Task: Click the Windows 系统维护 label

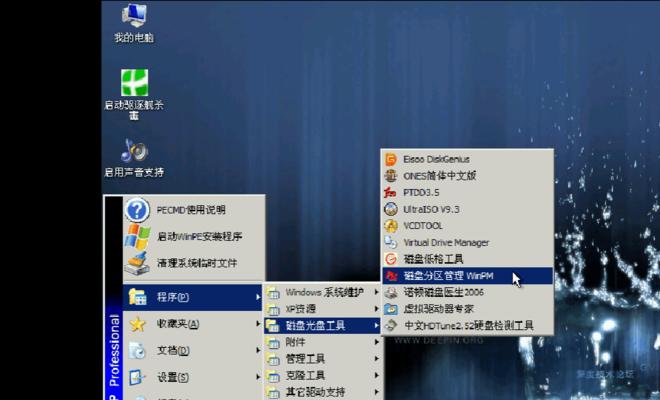Action: tap(325, 292)
